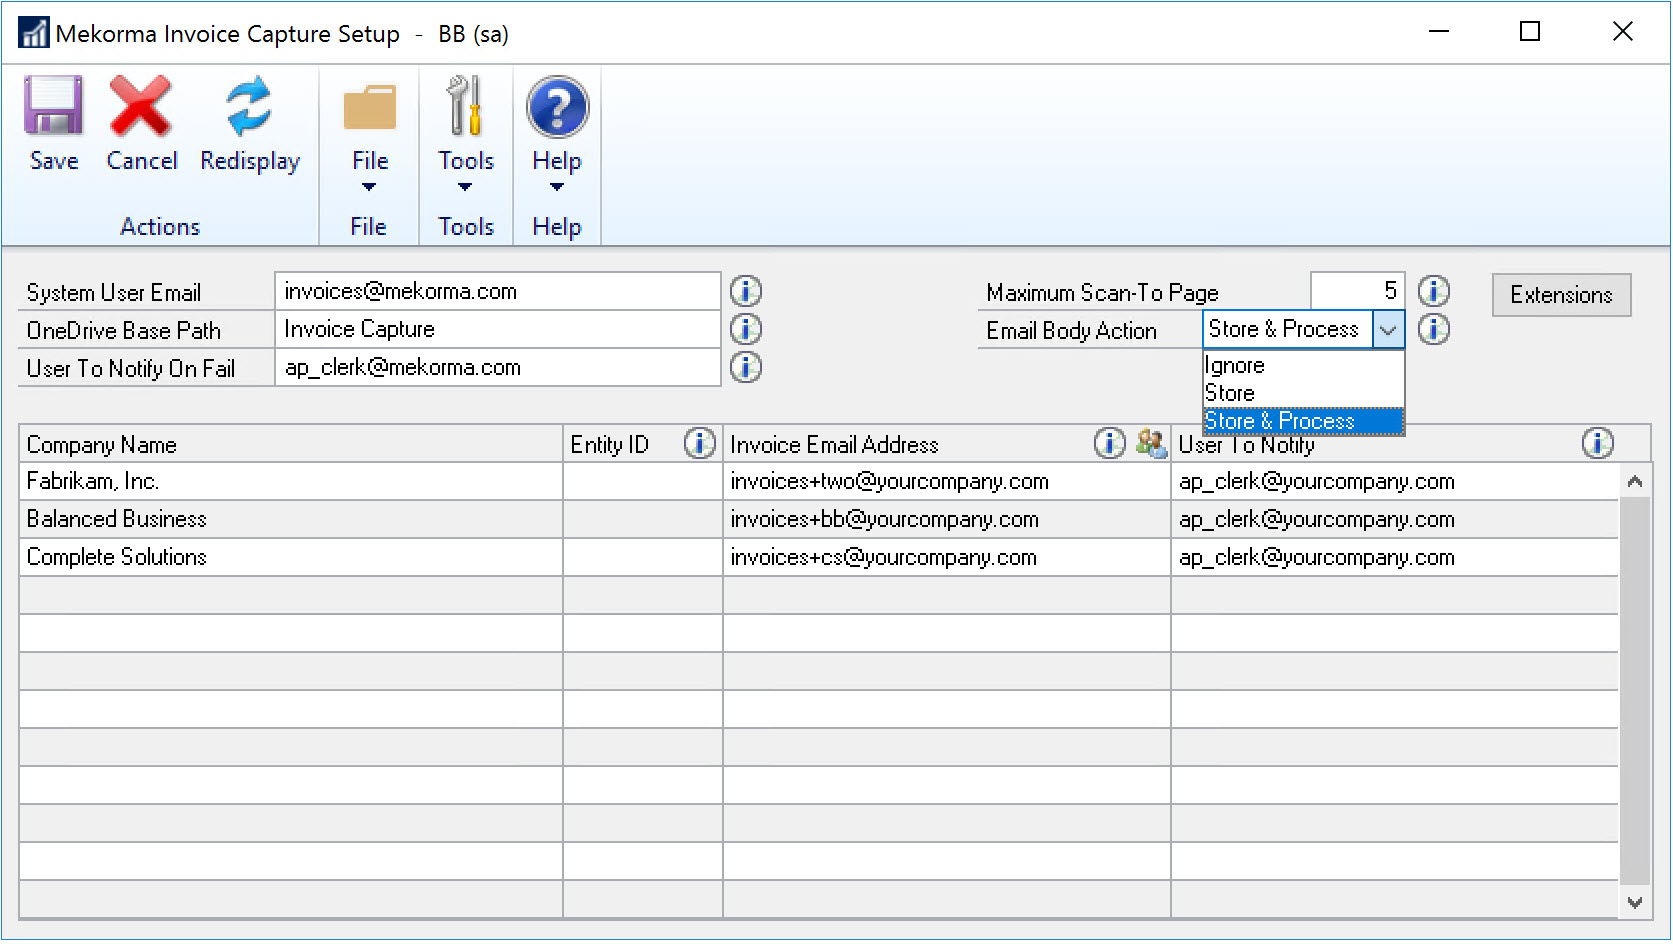Image resolution: width=1673 pixels, height=944 pixels.
Task: Click the System User Email input field
Action: [x=497, y=291]
